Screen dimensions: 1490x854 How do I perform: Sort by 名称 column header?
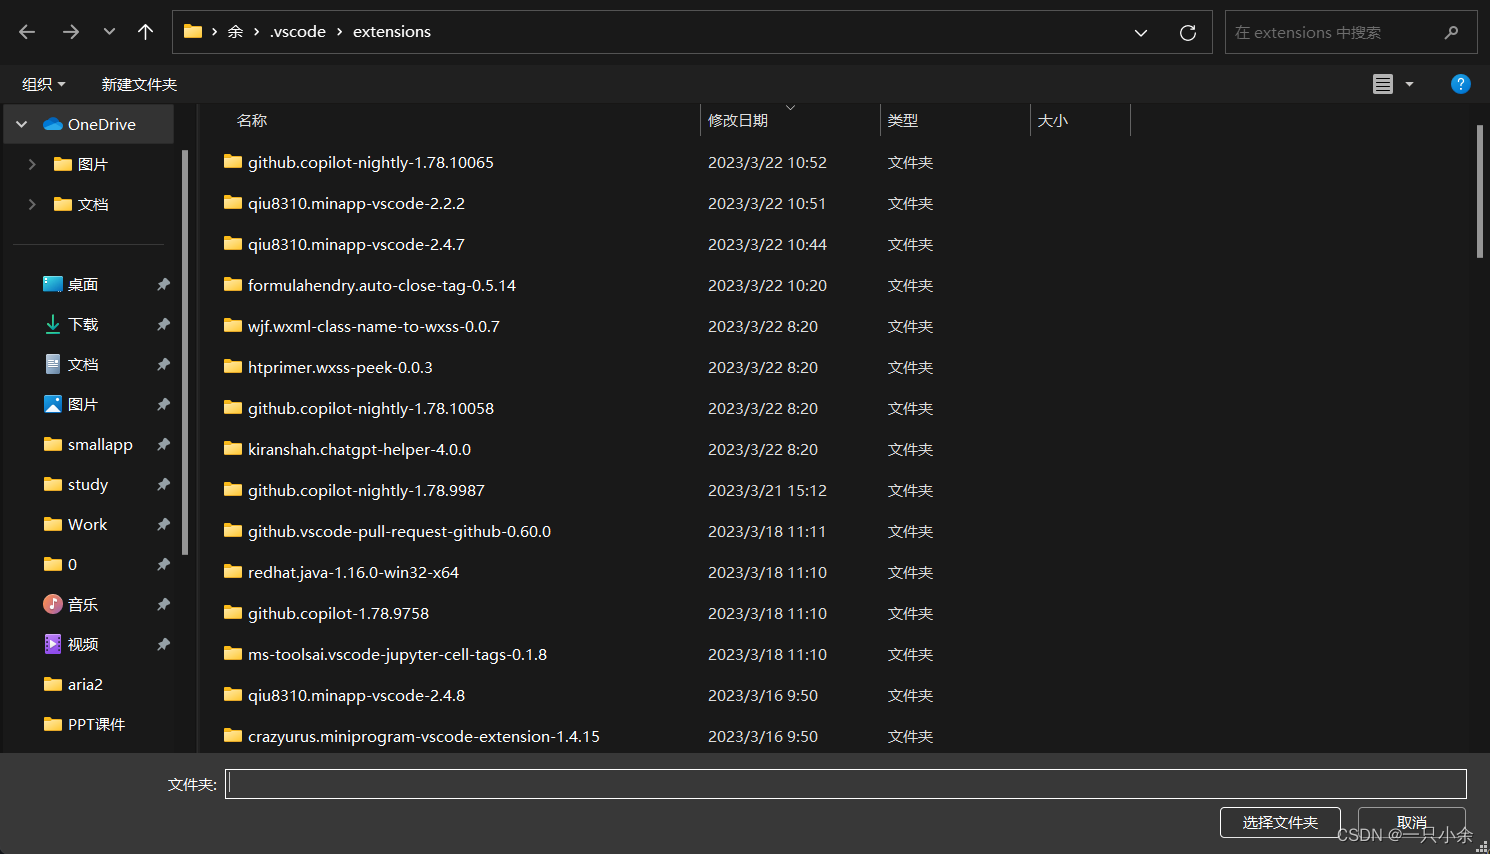tap(252, 120)
